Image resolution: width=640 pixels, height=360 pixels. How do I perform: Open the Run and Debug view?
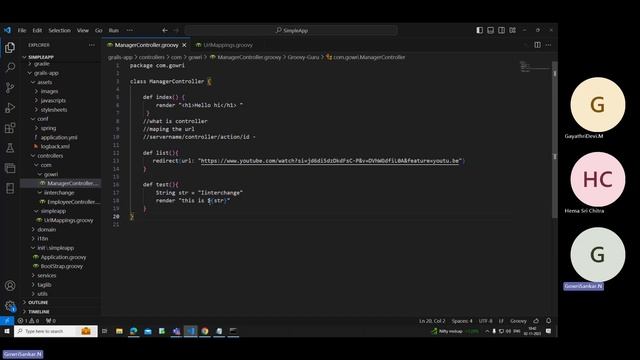[10, 108]
